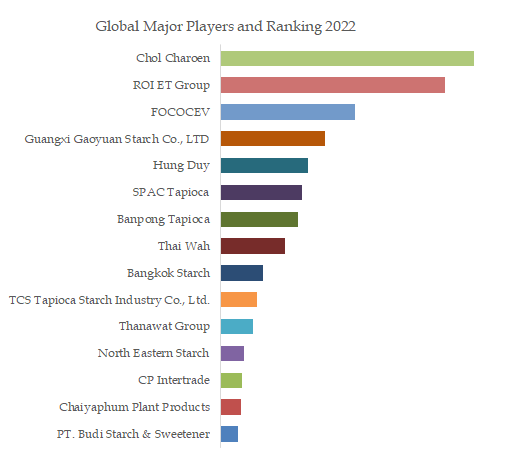Click the blue FOCOCEV bar
This screenshot has width=508, height=462.
coord(288,112)
